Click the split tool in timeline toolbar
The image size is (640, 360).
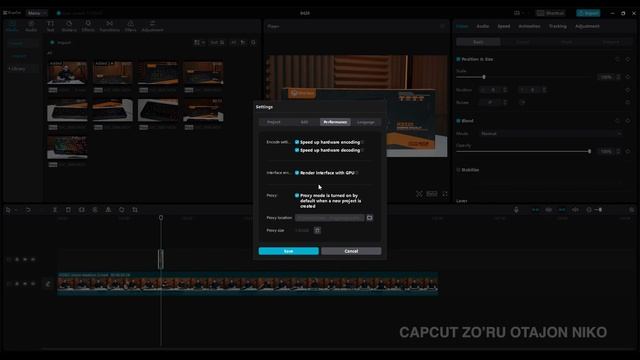55,210
